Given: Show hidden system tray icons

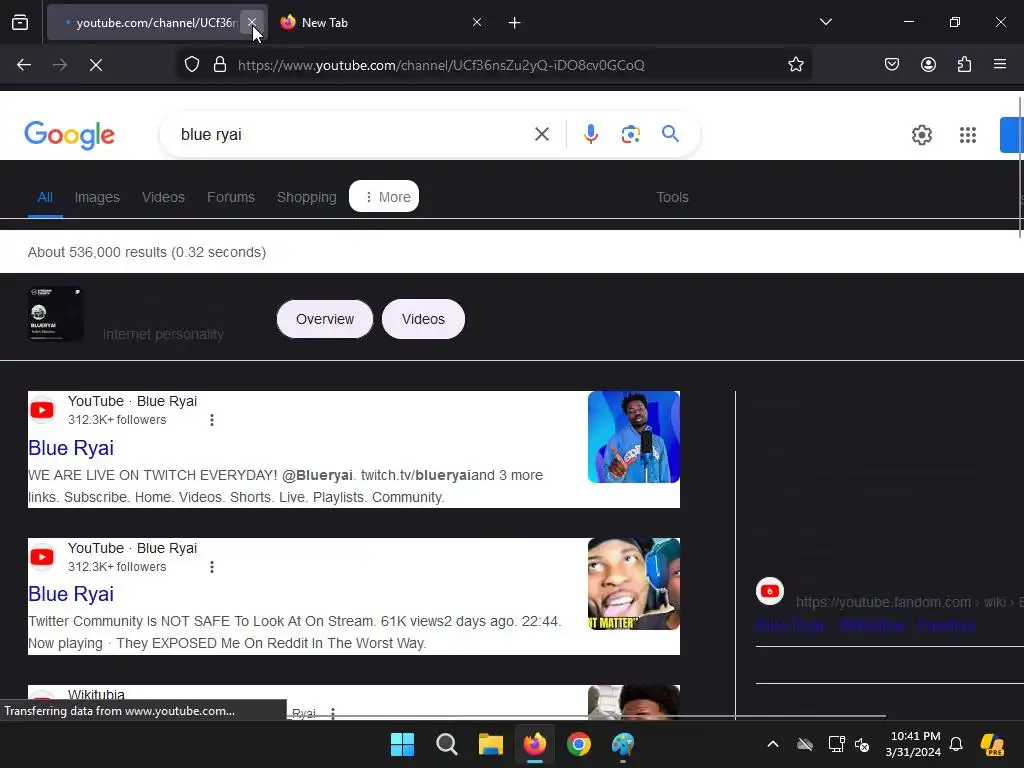Looking at the screenshot, I should click(773, 744).
